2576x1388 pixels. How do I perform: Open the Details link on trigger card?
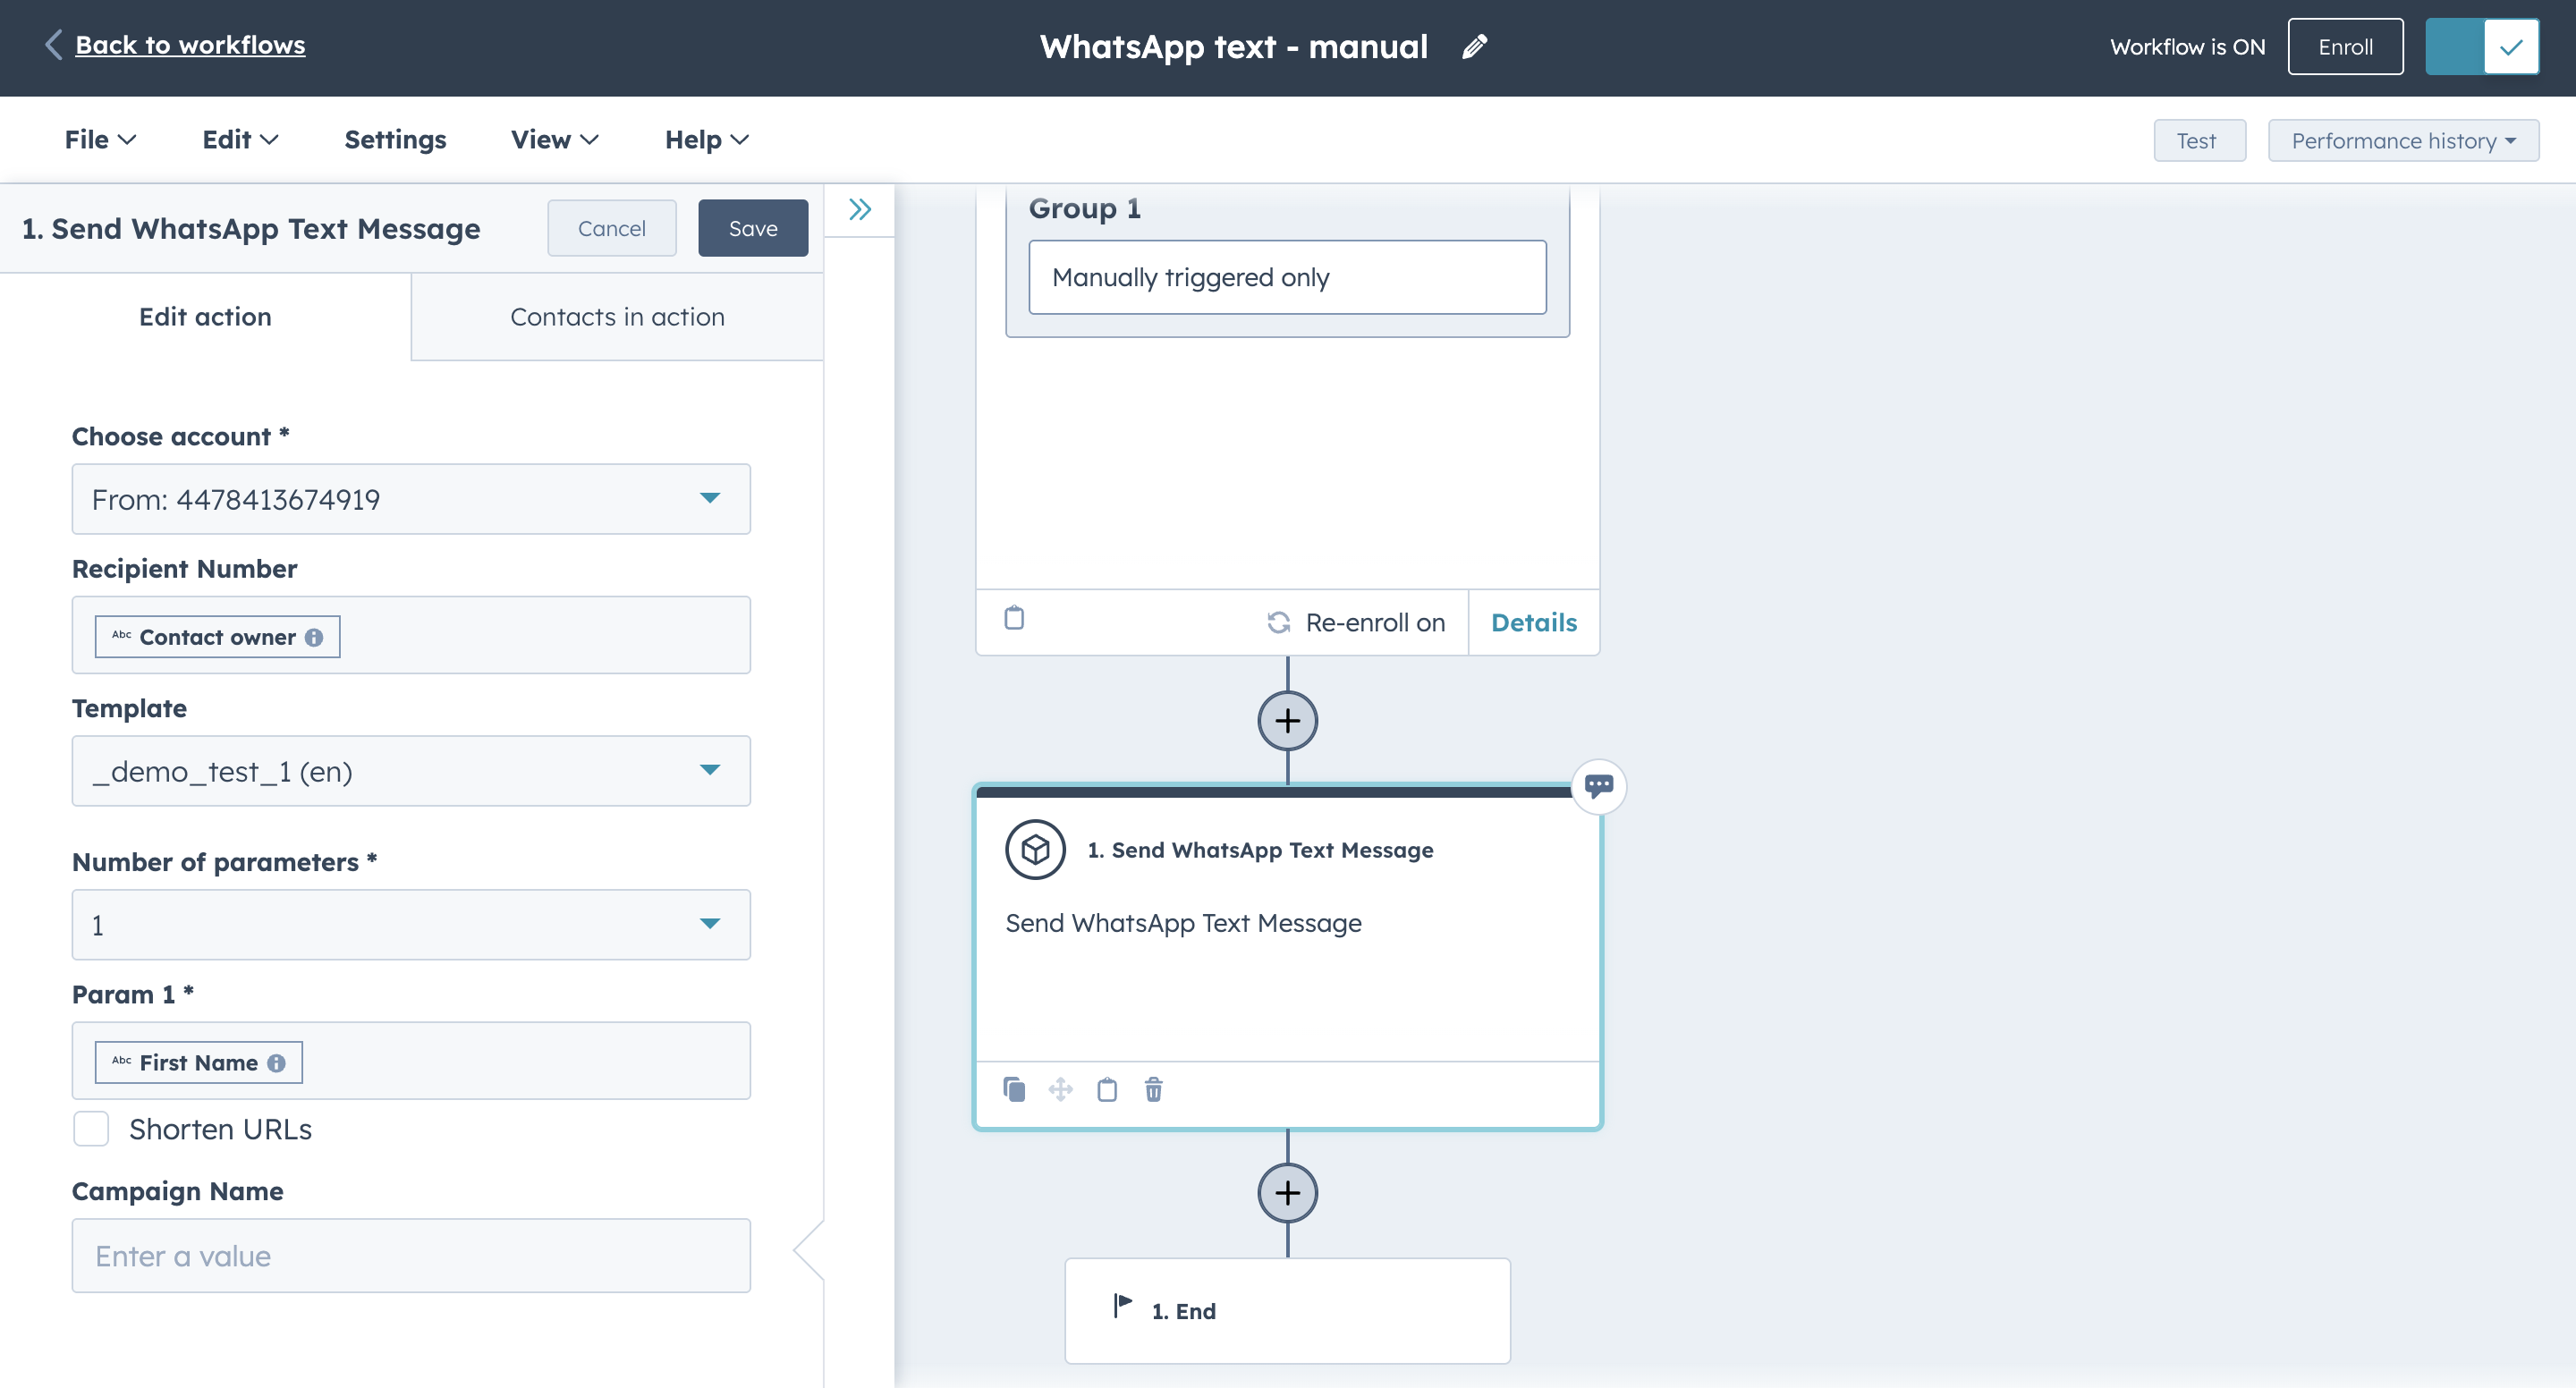coord(1534,622)
